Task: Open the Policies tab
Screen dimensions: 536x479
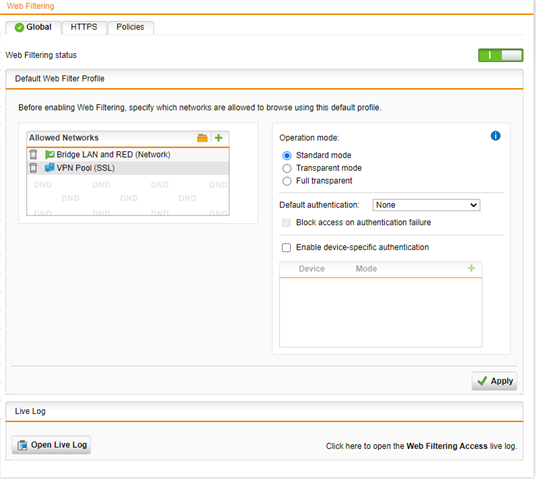Action: coord(130,27)
